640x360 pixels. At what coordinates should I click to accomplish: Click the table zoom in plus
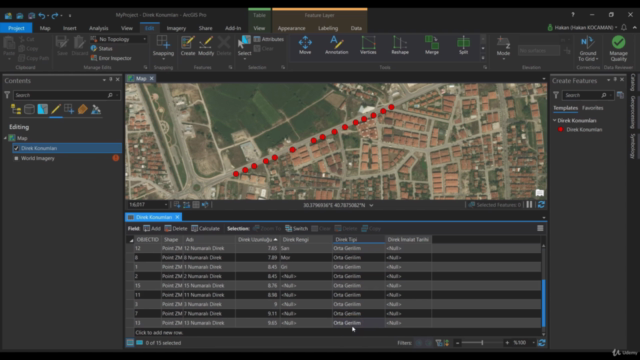tap(507, 343)
